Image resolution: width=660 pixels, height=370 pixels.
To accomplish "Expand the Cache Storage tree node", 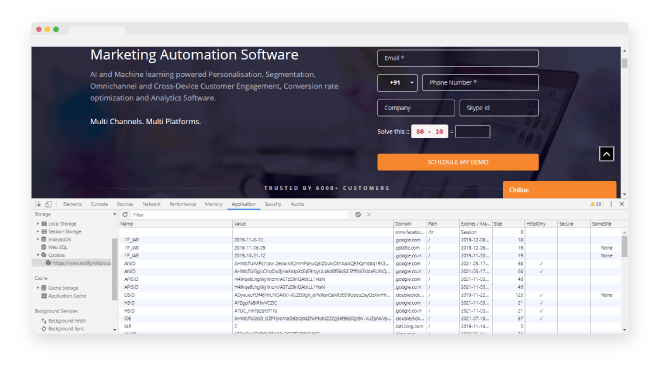I will (38, 288).
